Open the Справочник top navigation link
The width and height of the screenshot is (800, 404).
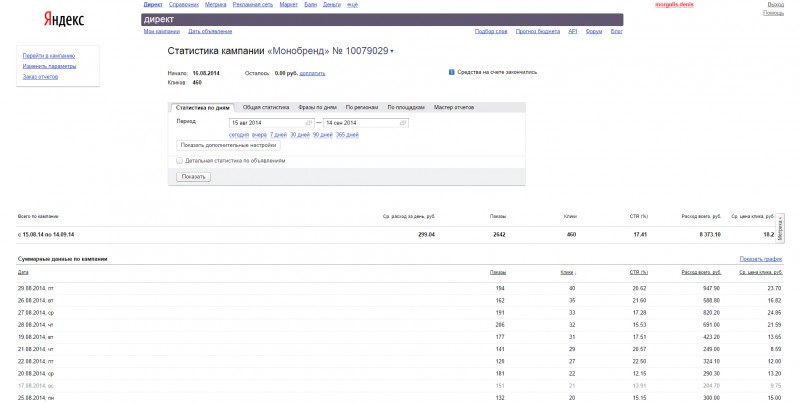tap(184, 5)
